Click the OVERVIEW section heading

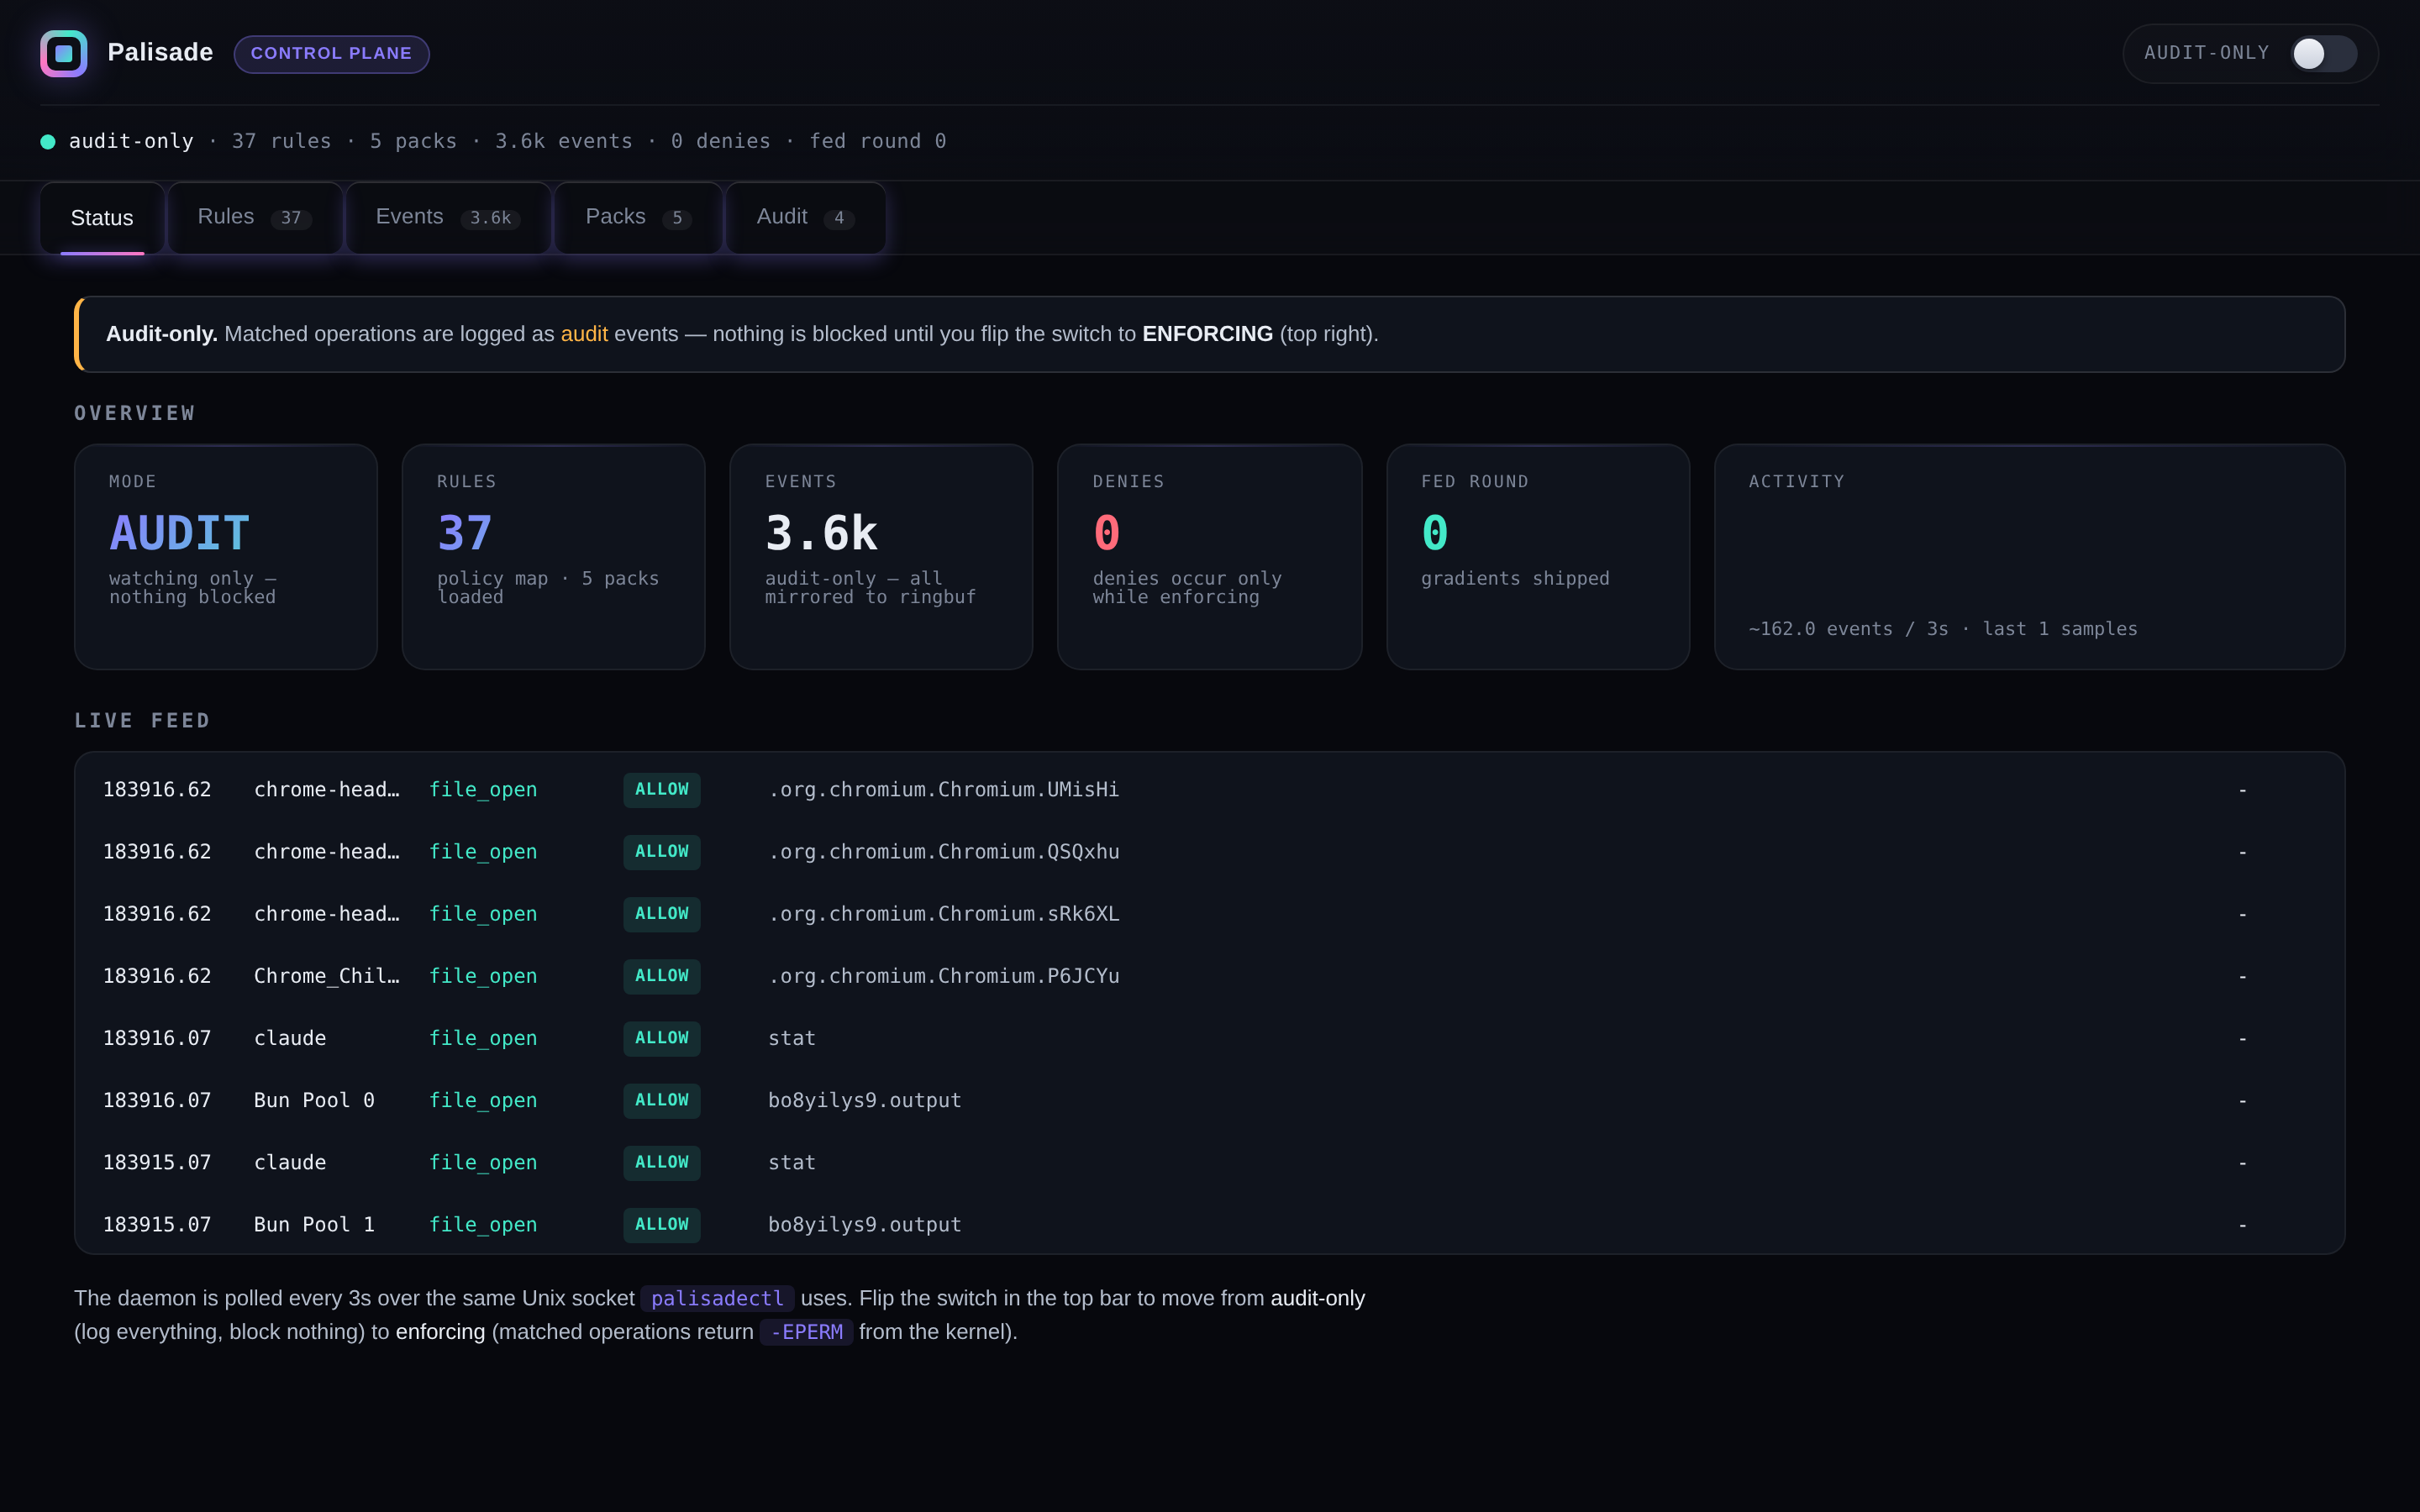click(135, 414)
